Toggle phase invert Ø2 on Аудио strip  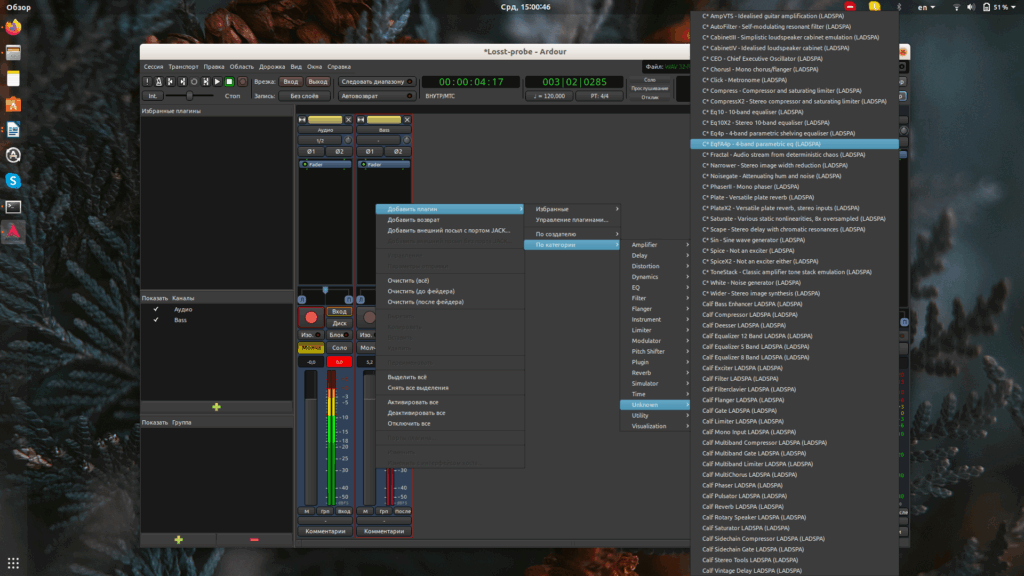tap(339, 152)
